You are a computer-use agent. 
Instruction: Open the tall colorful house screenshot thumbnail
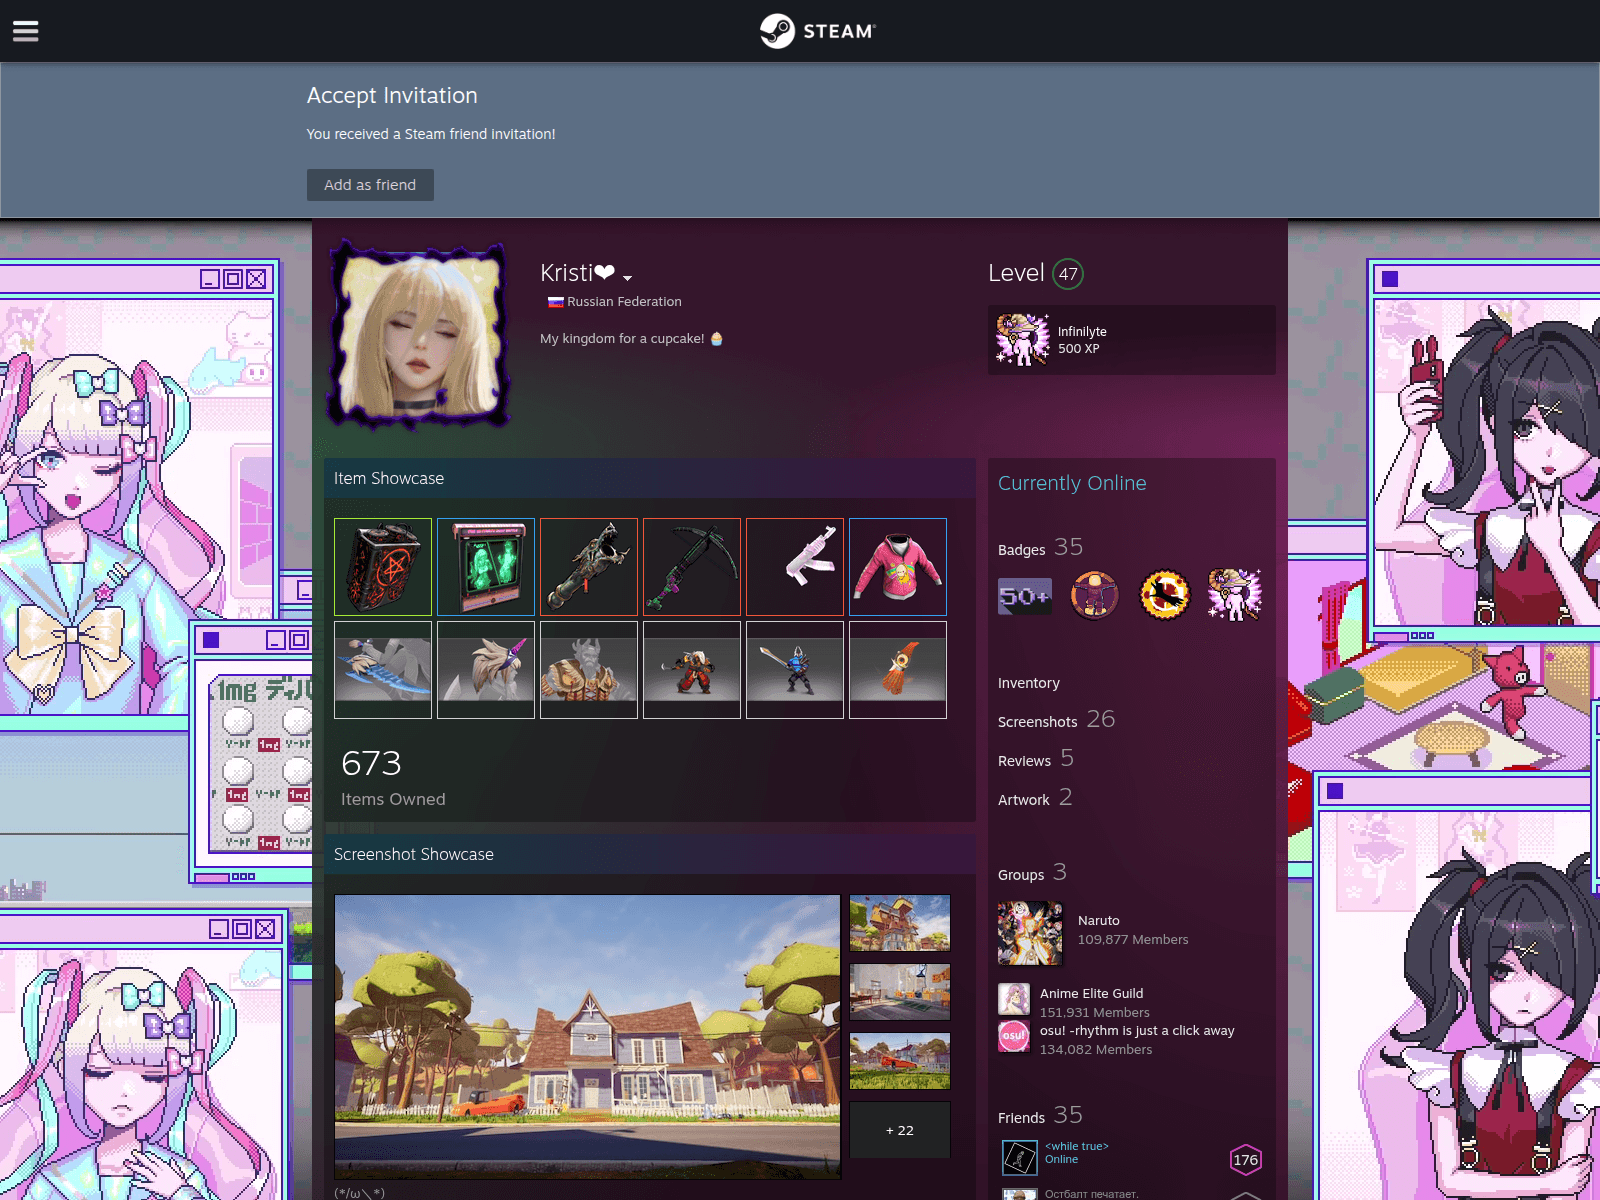[900, 923]
